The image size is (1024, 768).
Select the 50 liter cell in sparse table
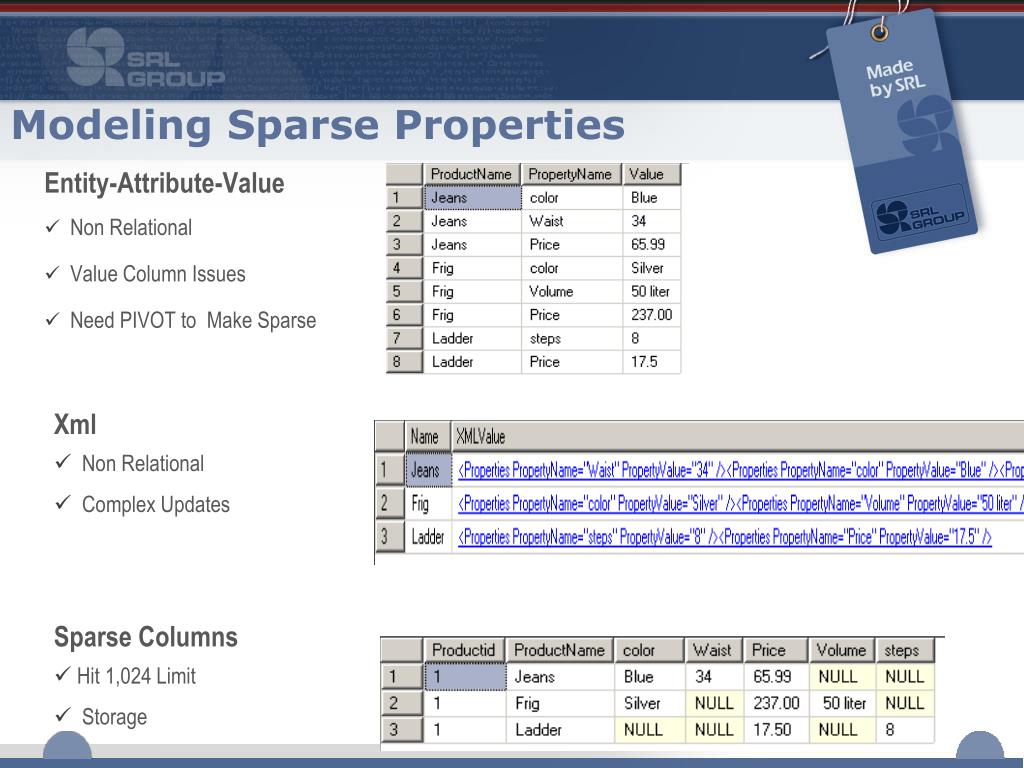(842, 703)
